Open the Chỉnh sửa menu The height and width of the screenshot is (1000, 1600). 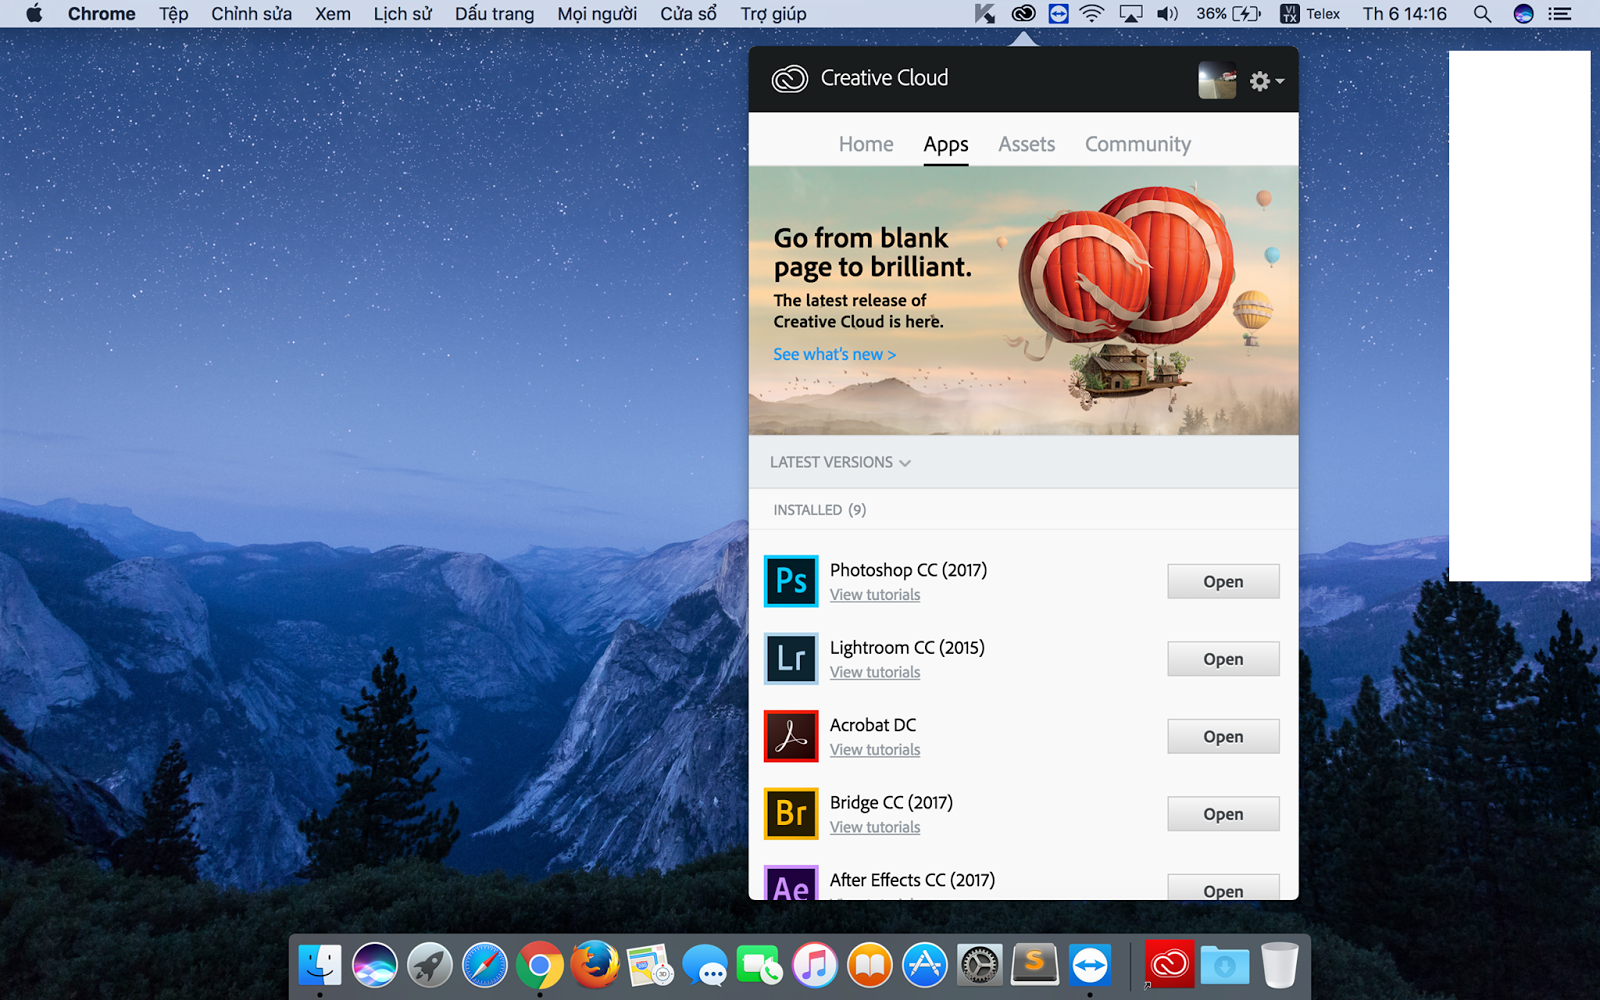pos(252,14)
